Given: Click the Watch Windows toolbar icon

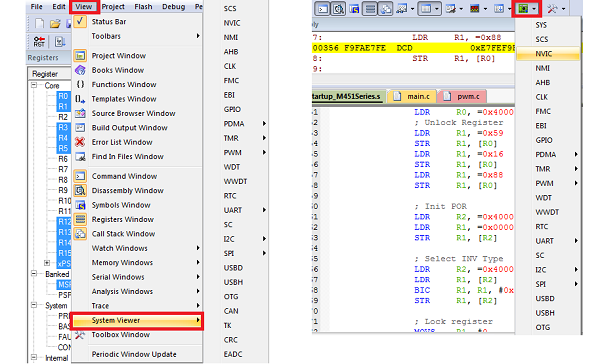Looking at the screenshot, I should [x=401, y=8].
